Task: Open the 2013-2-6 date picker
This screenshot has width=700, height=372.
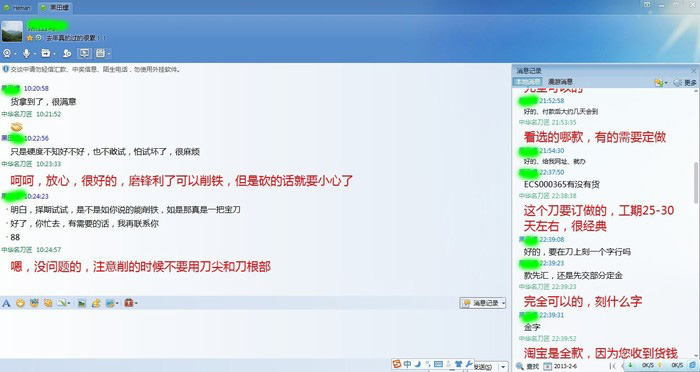Action: pyautogui.click(x=562, y=366)
